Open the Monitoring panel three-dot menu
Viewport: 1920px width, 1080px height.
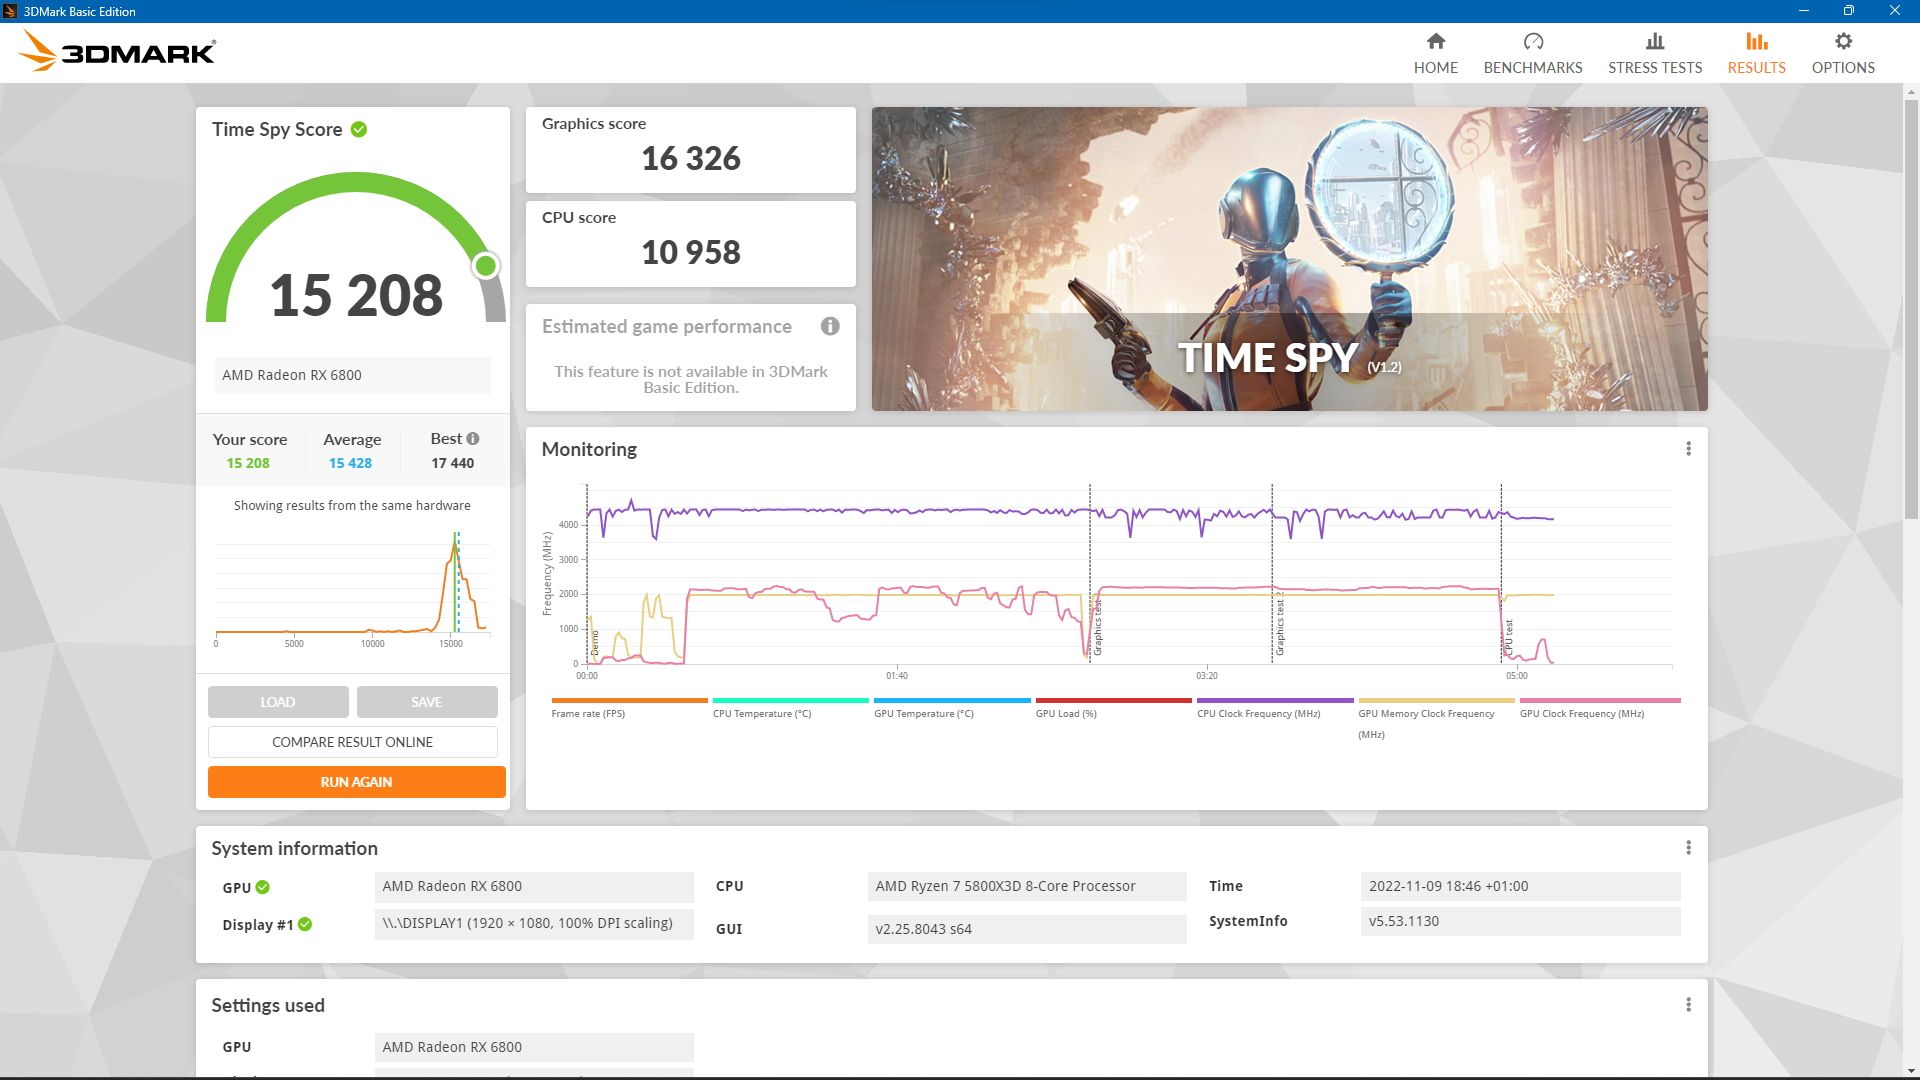coord(1688,449)
